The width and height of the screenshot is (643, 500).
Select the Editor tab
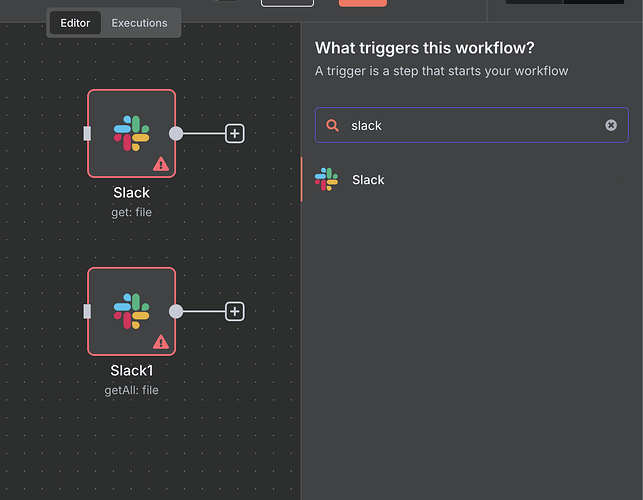coord(75,23)
